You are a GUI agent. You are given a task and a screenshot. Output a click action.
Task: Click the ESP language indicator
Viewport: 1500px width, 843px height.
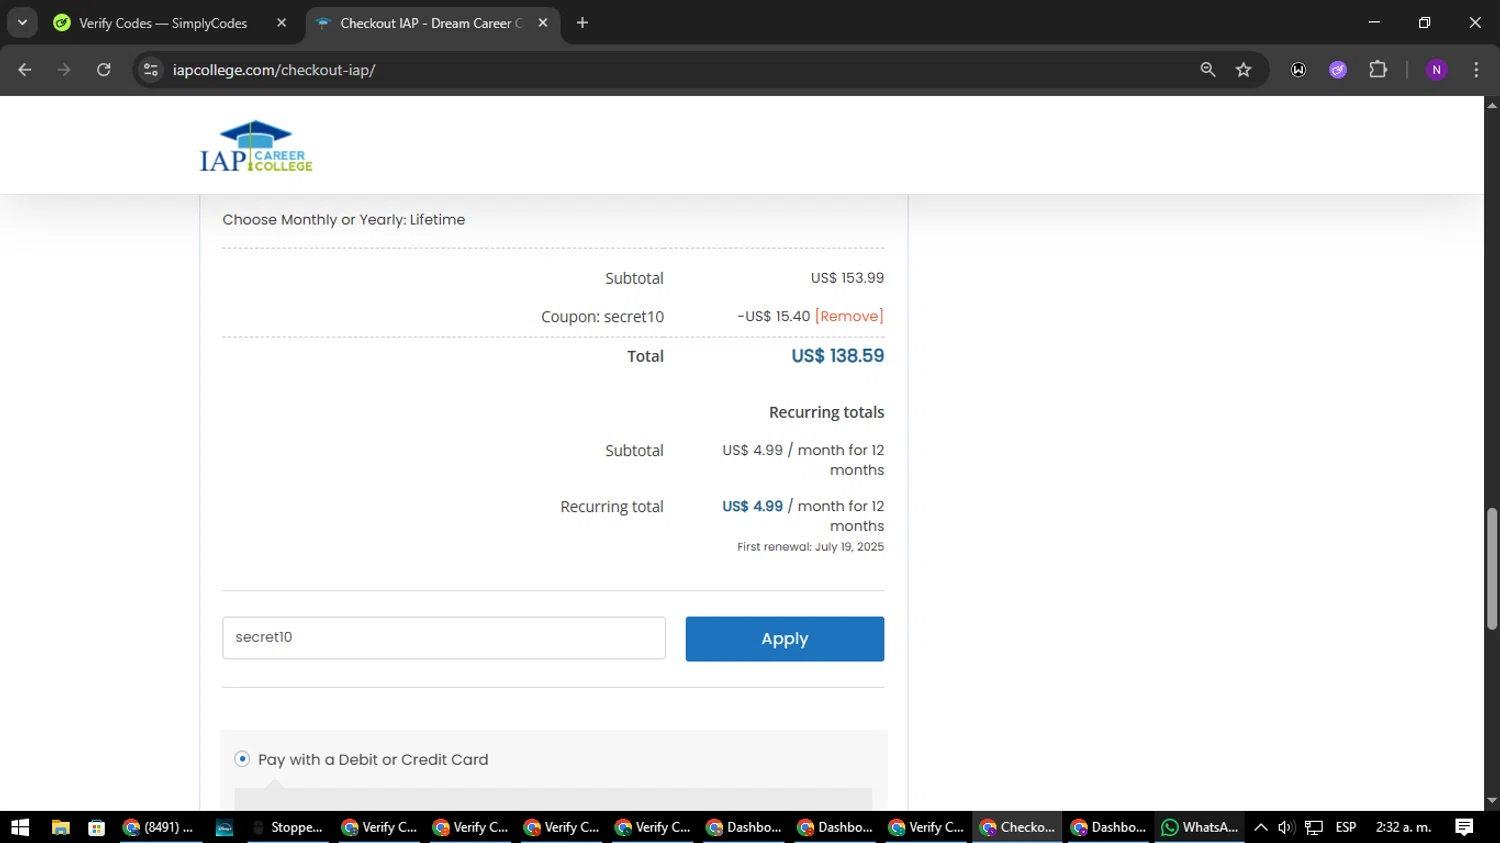click(x=1346, y=827)
